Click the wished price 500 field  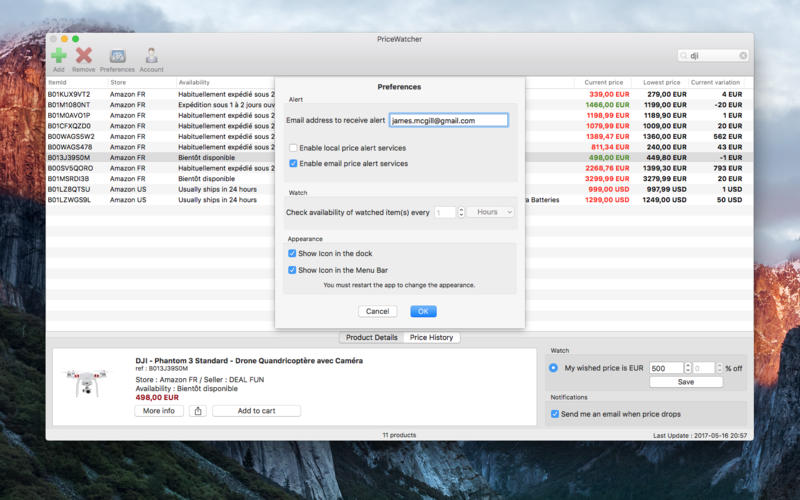point(666,368)
